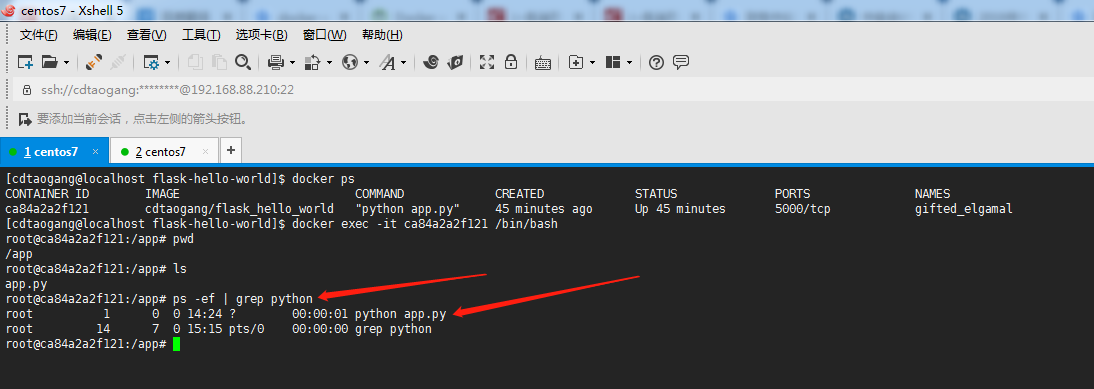
Task: Click the address bar padlock icon
Action: (x=27, y=90)
